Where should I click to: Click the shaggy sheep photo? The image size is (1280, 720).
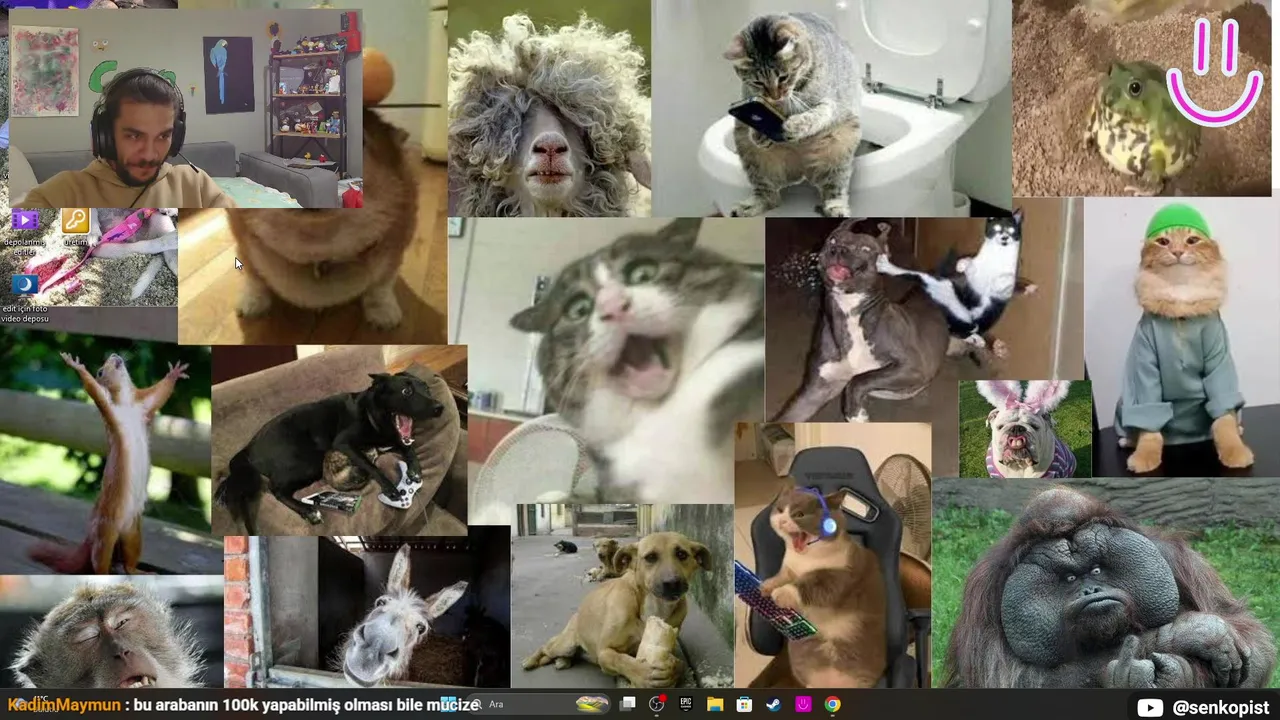(x=549, y=108)
